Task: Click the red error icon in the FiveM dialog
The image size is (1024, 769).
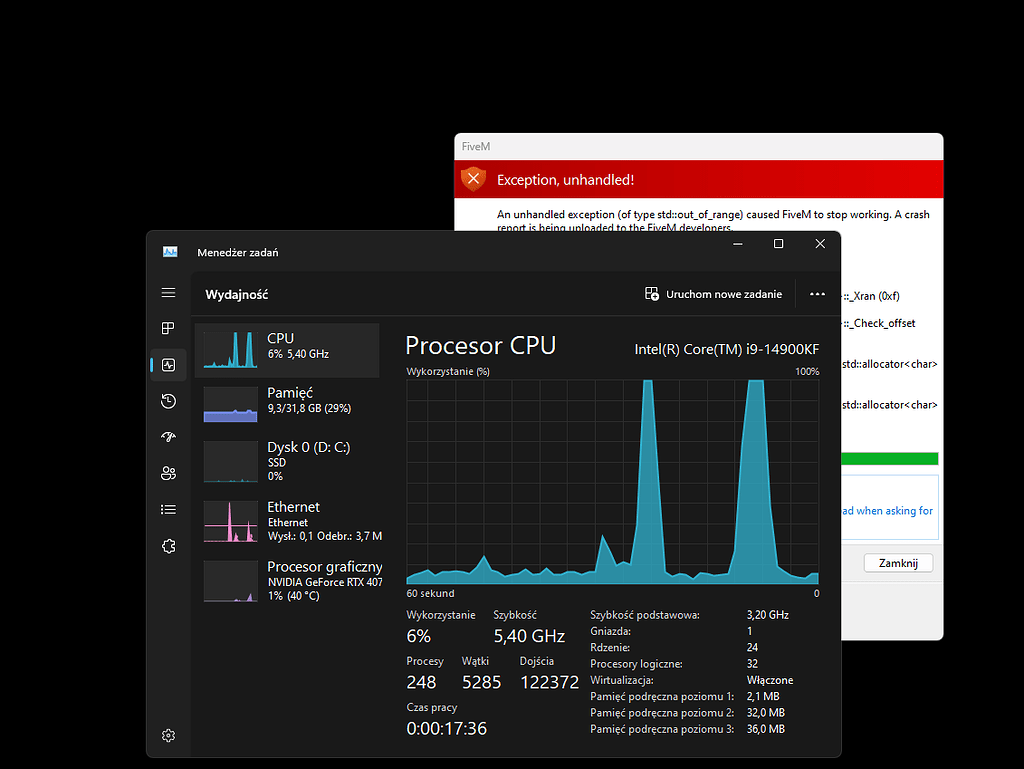Action: tap(472, 179)
